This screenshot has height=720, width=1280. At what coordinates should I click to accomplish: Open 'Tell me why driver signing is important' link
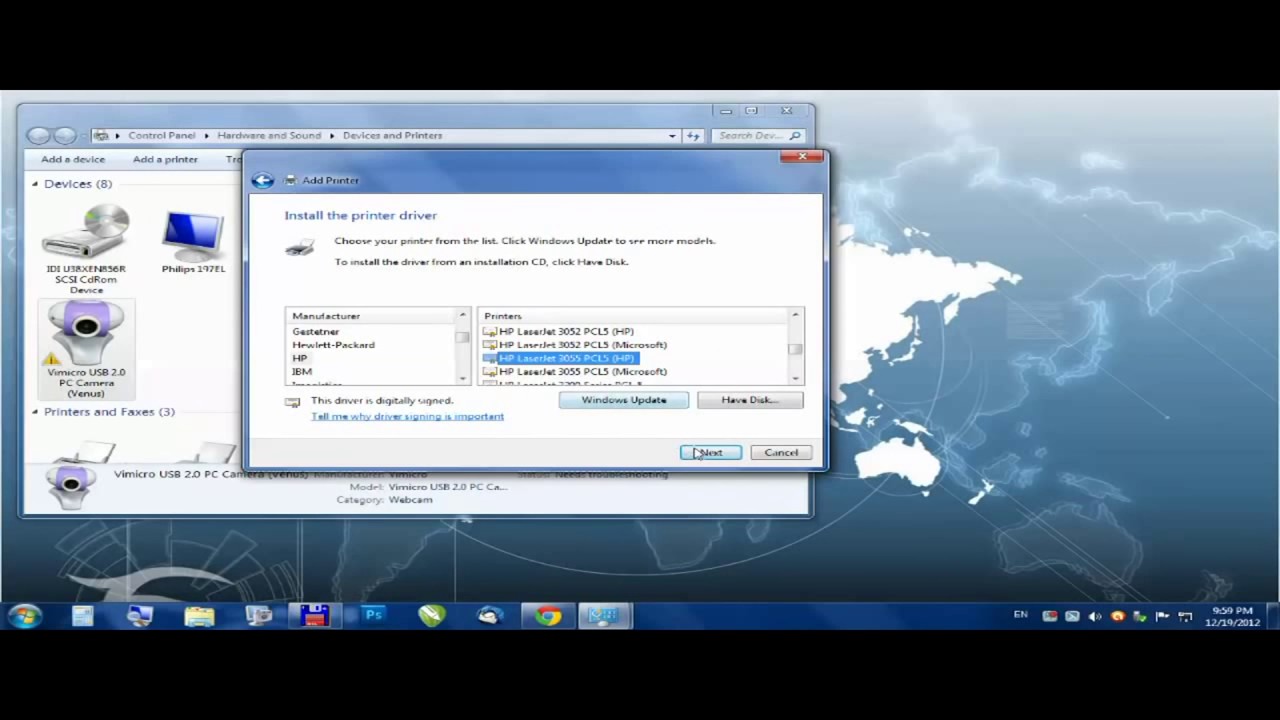coord(407,416)
